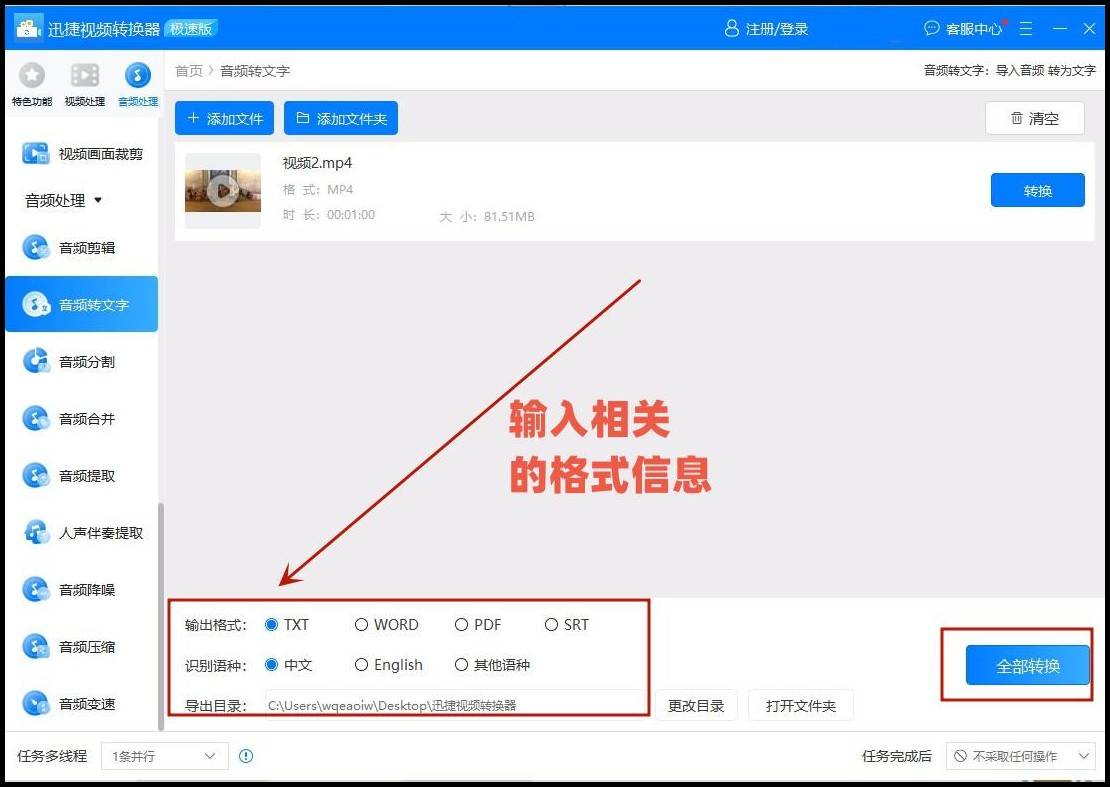This screenshot has height=787, width=1110.
Task: Click 更改目录 button
Action: 696,706
